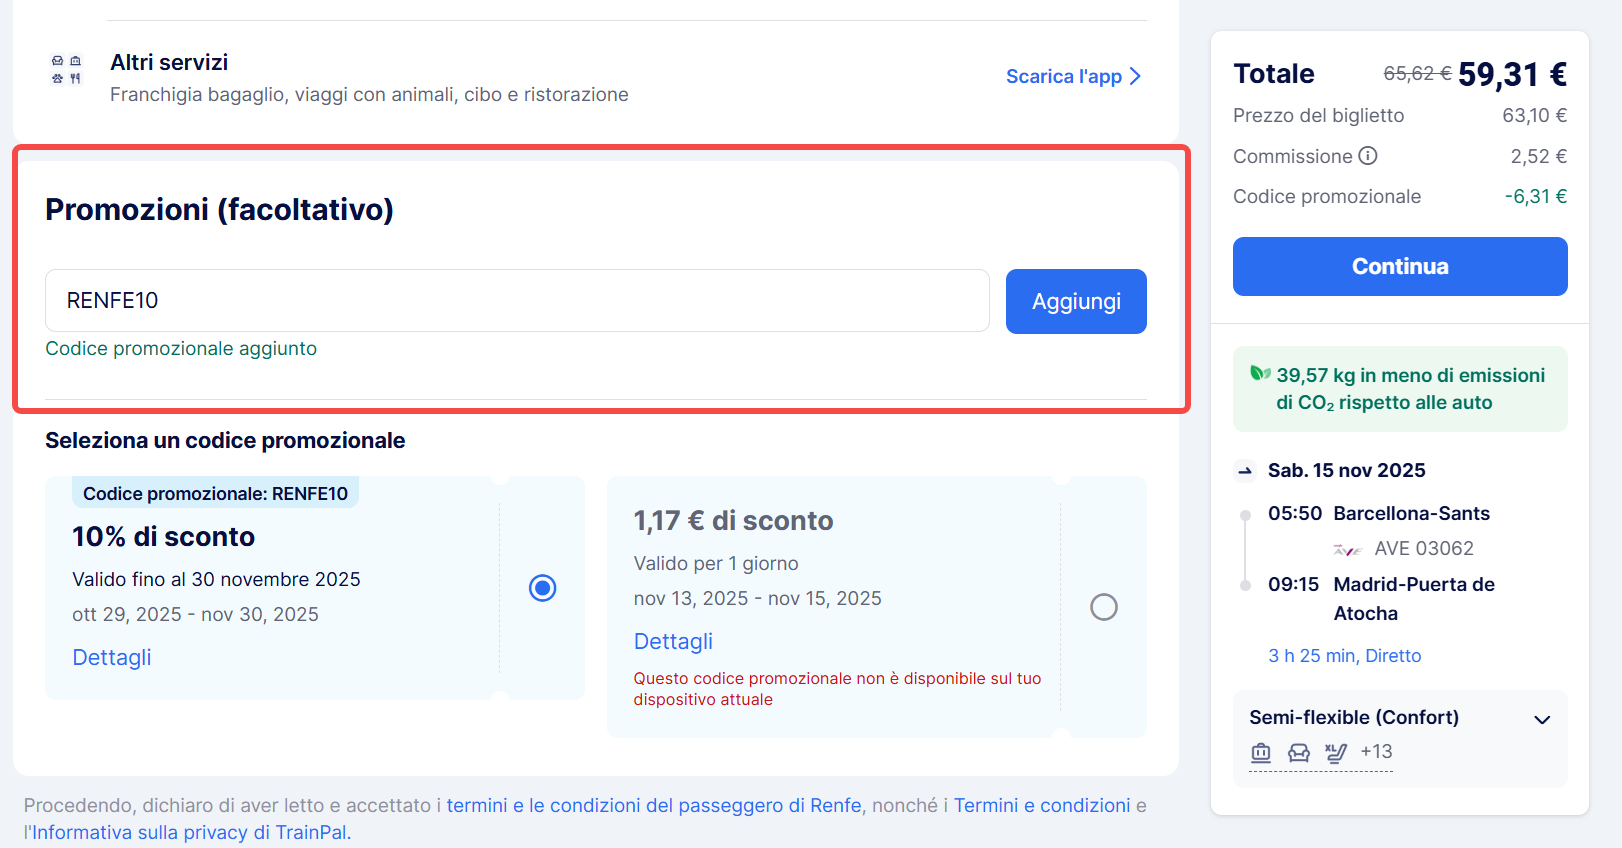Click the 3 h 25 min, Diretto link
1622x848 pixels.
[x=1345, y=656]
